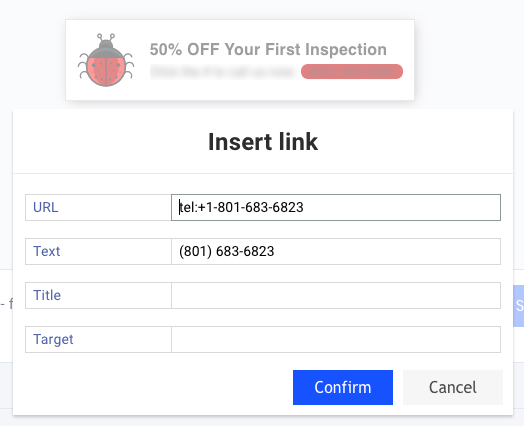Click the empty footer space left of Confirm

pyautogui.click(x=153, y=388)
